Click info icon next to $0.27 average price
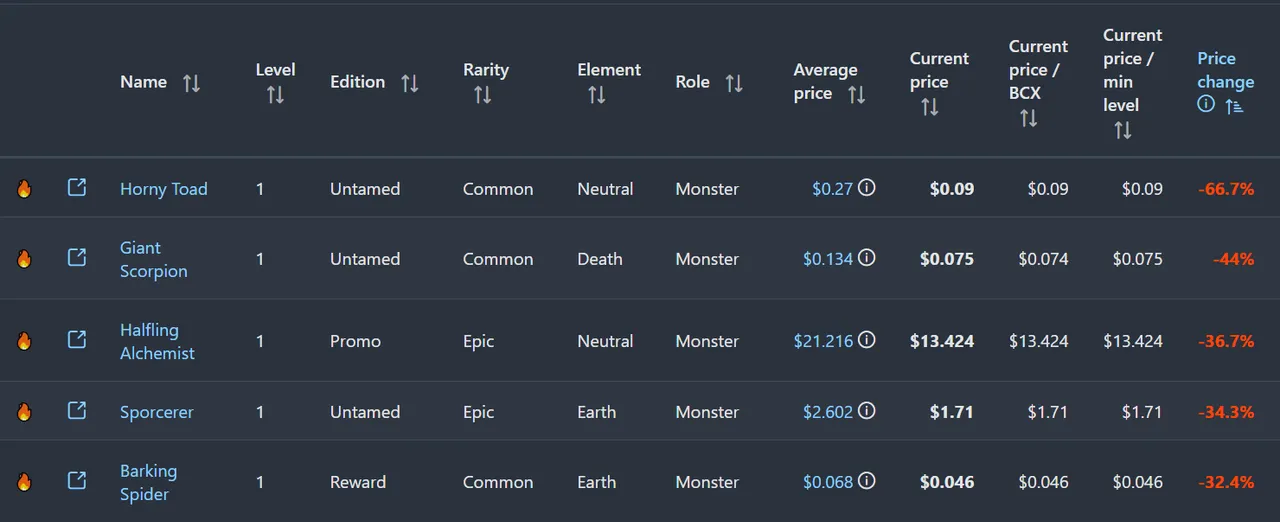 (x=867, y=187)
